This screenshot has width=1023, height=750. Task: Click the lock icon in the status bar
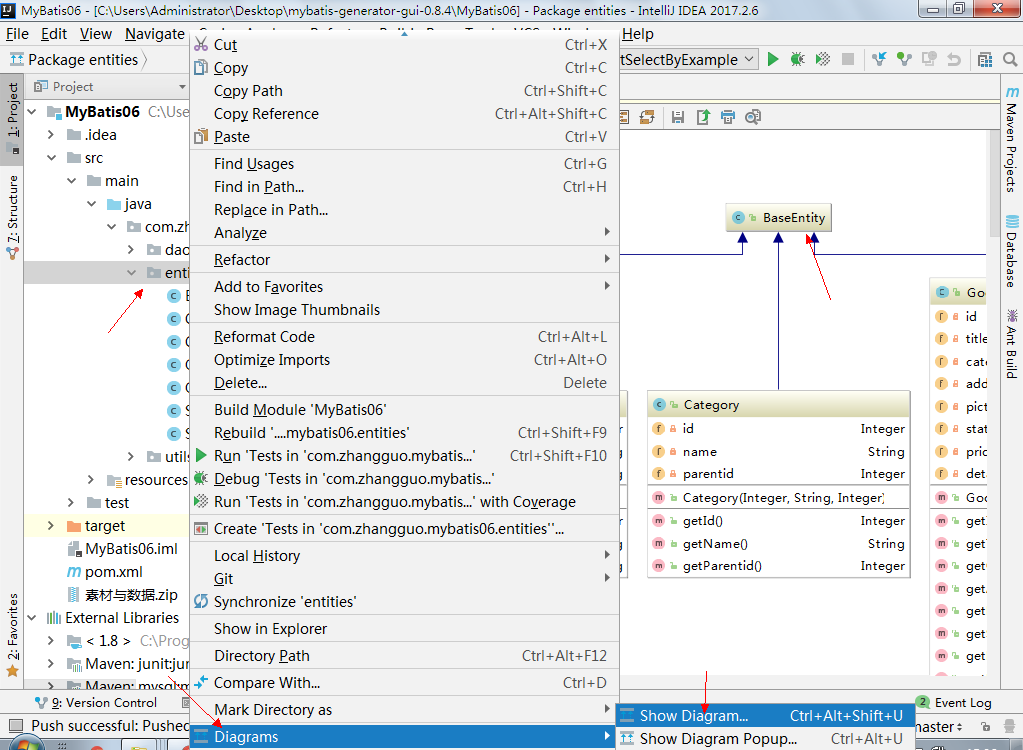click(985, 727)
